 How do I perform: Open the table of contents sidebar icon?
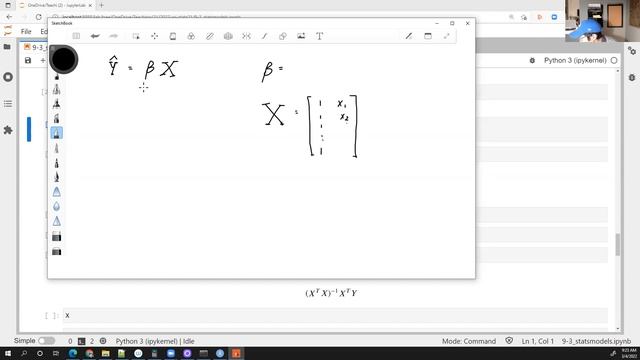[8, 104]
